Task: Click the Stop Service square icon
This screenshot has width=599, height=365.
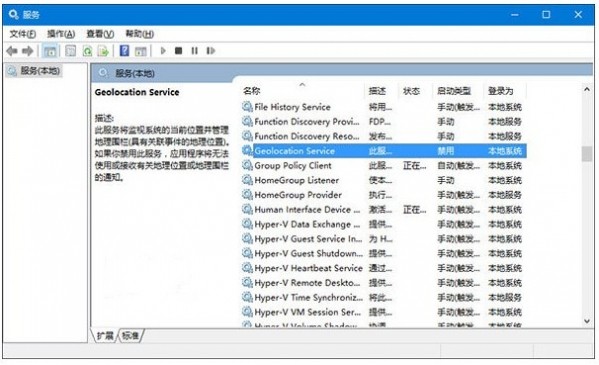Action: point(178,50)
